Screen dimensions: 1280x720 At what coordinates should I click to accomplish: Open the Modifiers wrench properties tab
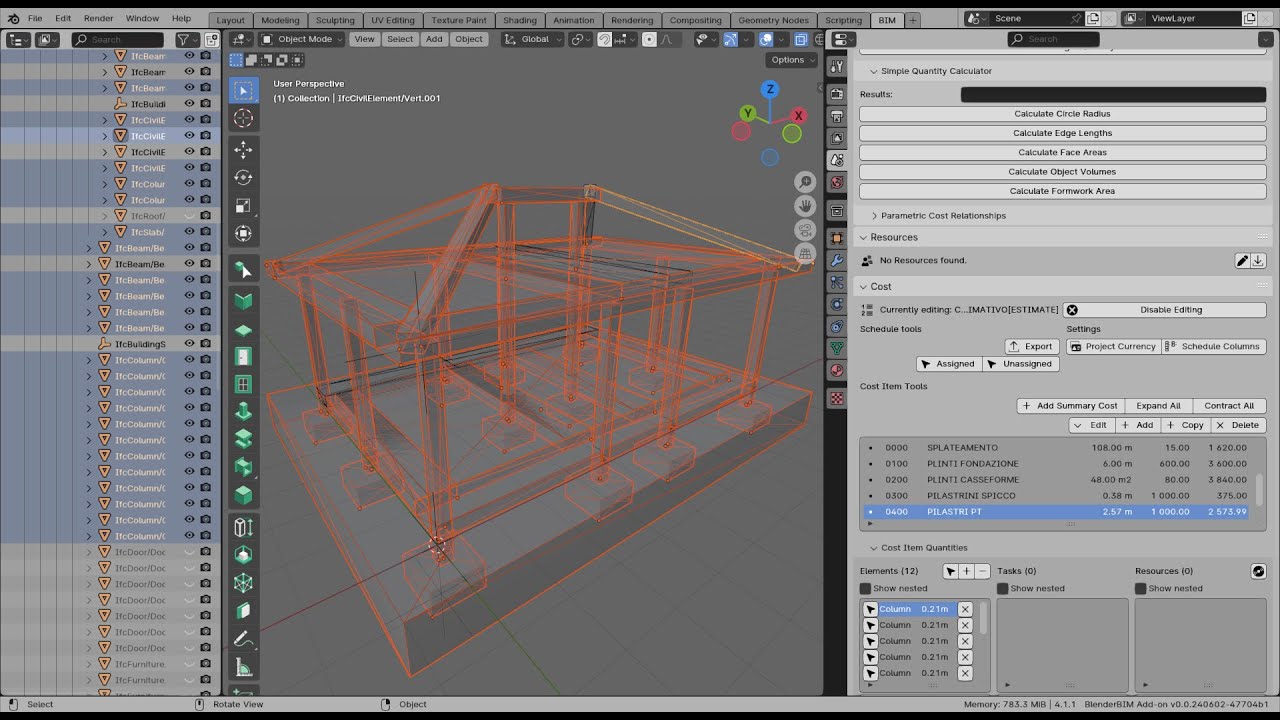(x=837, y=261)
